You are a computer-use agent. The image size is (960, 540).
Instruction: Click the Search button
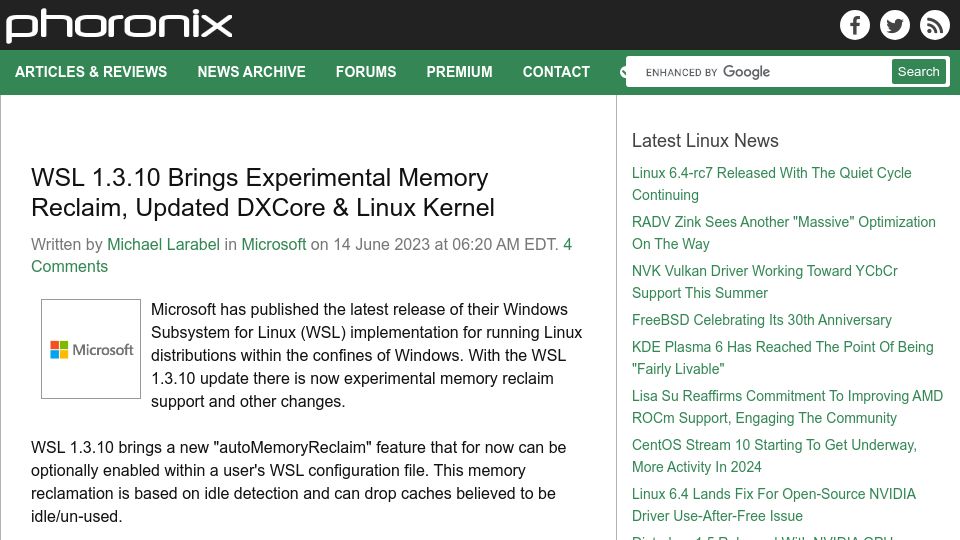[918, 72]
